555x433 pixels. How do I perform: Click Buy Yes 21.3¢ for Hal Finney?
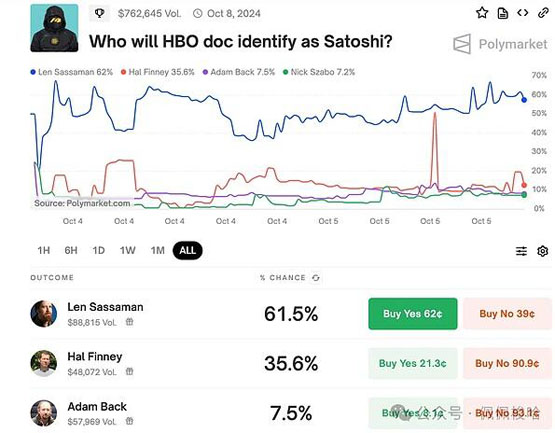[x=413, y=363]
